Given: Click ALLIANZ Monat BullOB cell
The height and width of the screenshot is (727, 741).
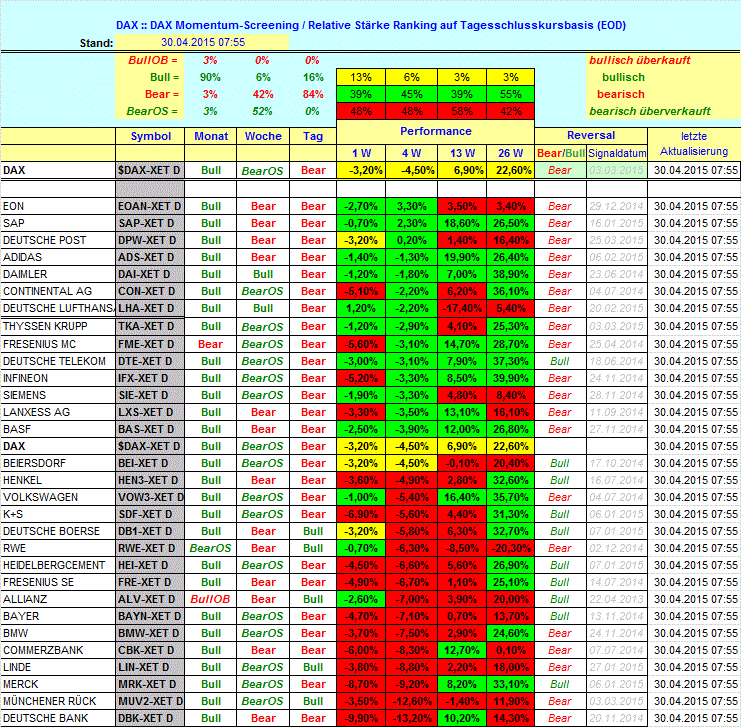Looking at the screenshot, I should coord(211,599).
